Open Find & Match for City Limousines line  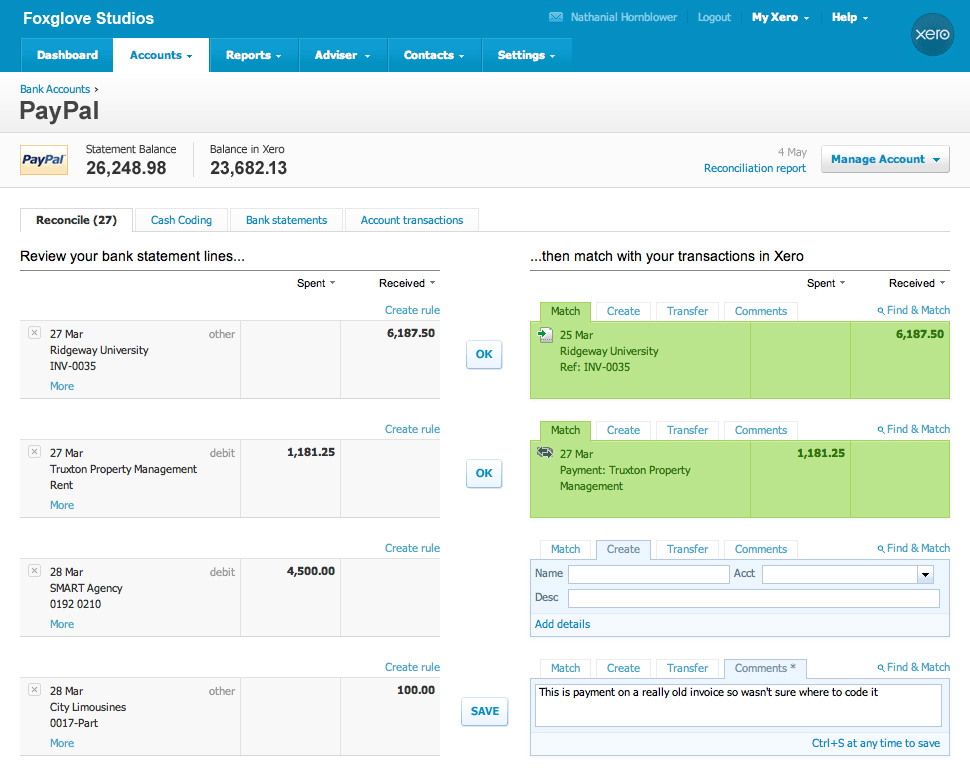tap(914, 667)
